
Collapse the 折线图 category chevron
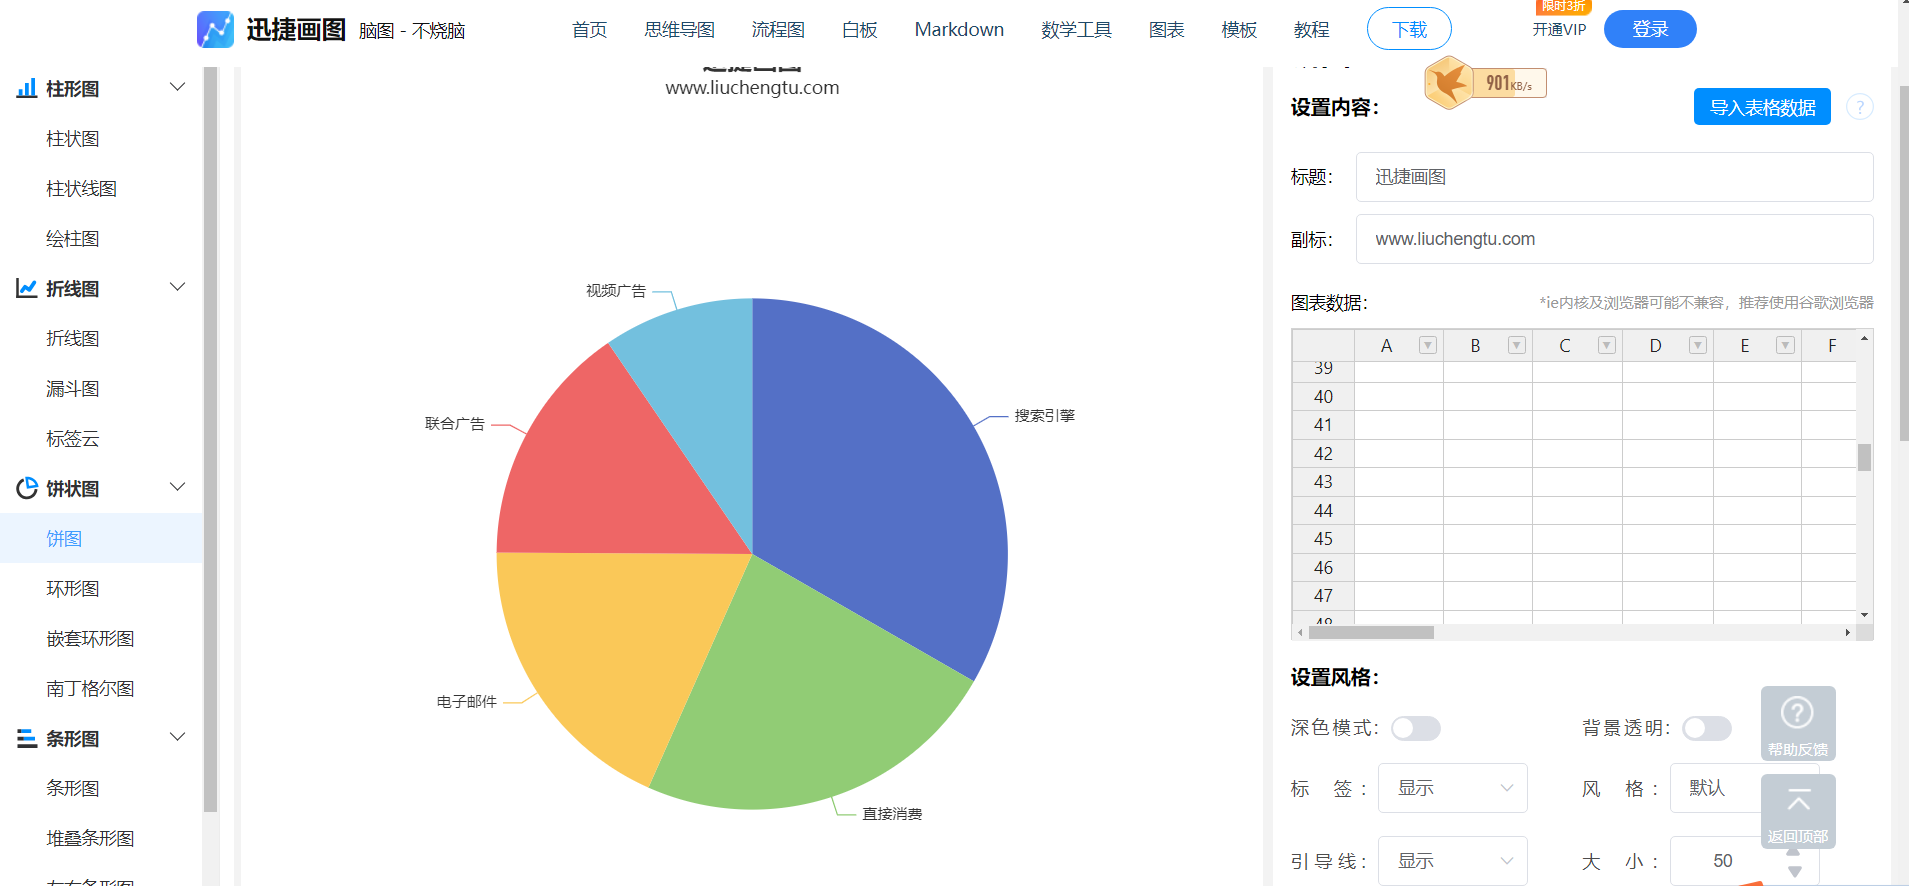(x=178, y=287)
